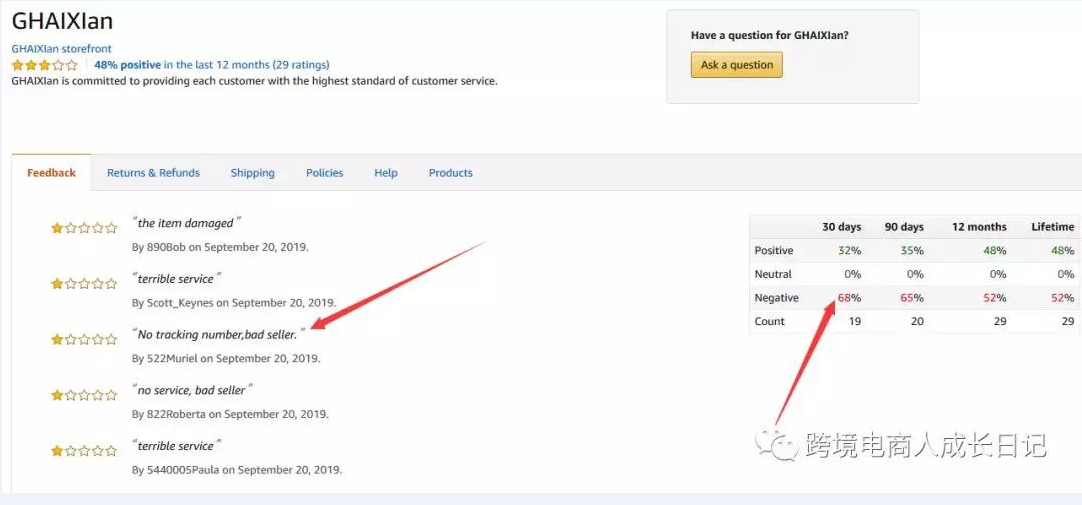Click the WeChat logo watermark icon
This screenshot has height=505, width=1082.
pyautogui.click(x=777, y=443)
